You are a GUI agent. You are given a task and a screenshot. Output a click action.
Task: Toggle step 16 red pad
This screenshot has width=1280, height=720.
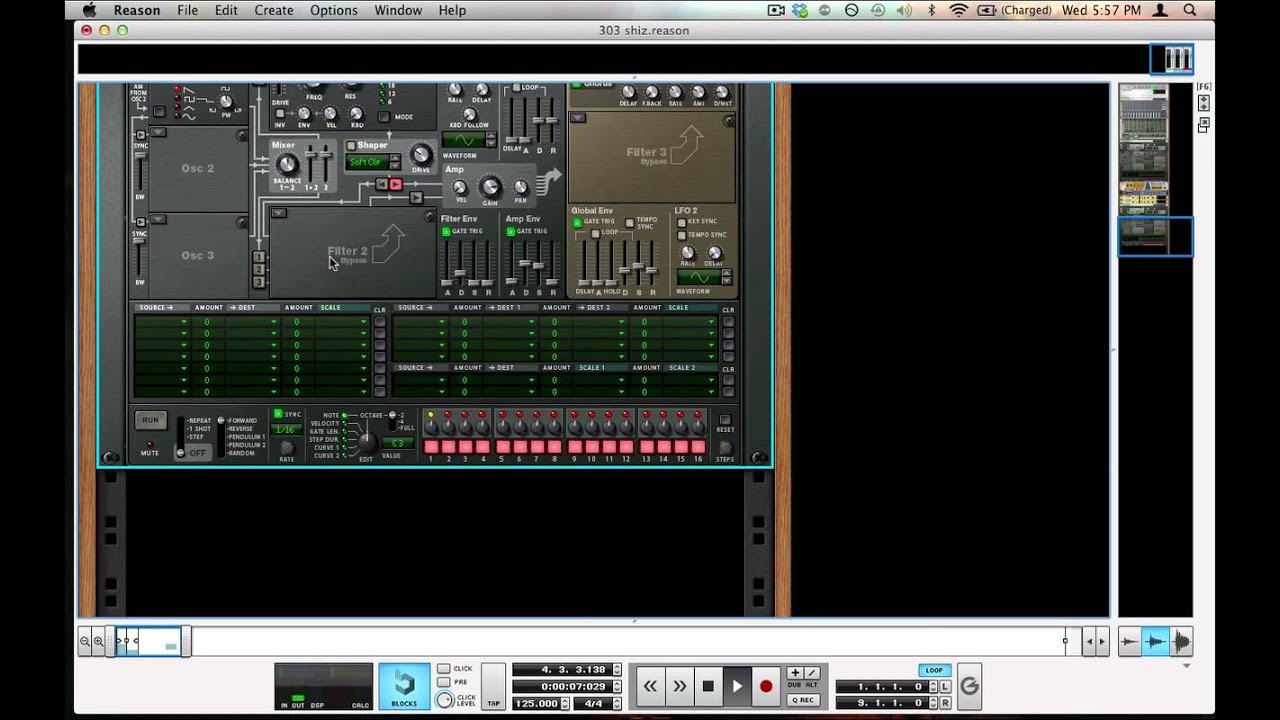coord(698,447)
